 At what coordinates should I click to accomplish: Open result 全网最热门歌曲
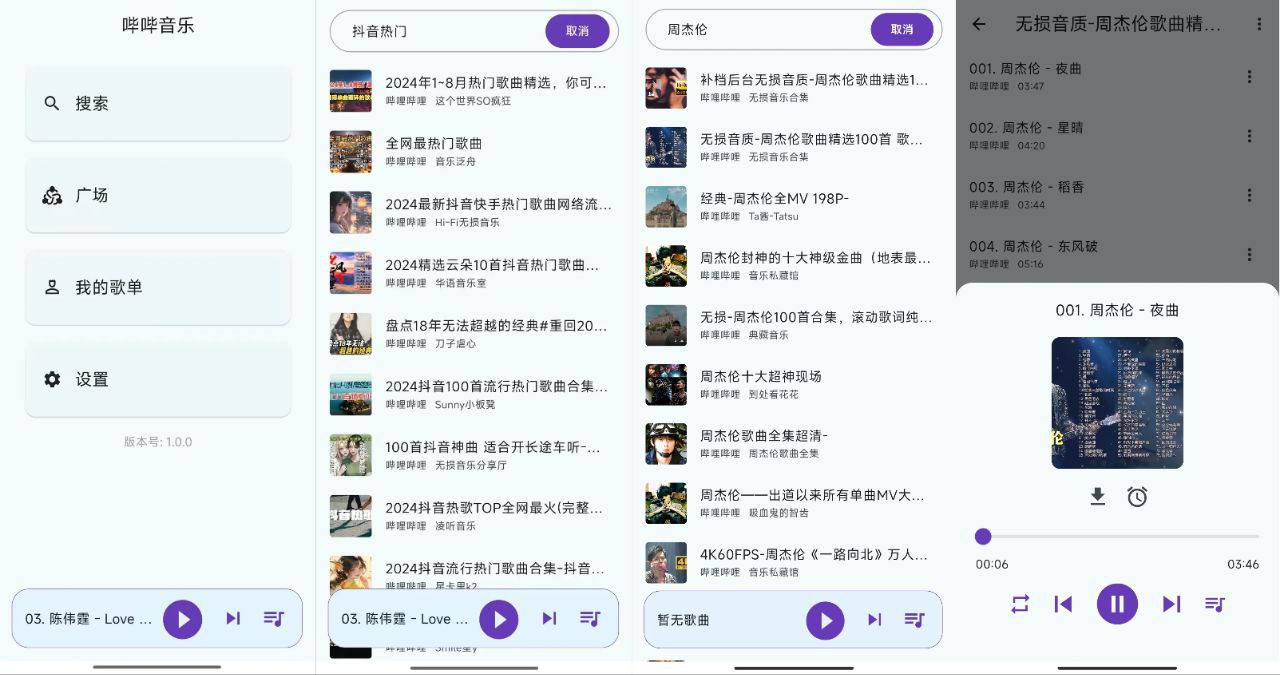tap(474, 151)
